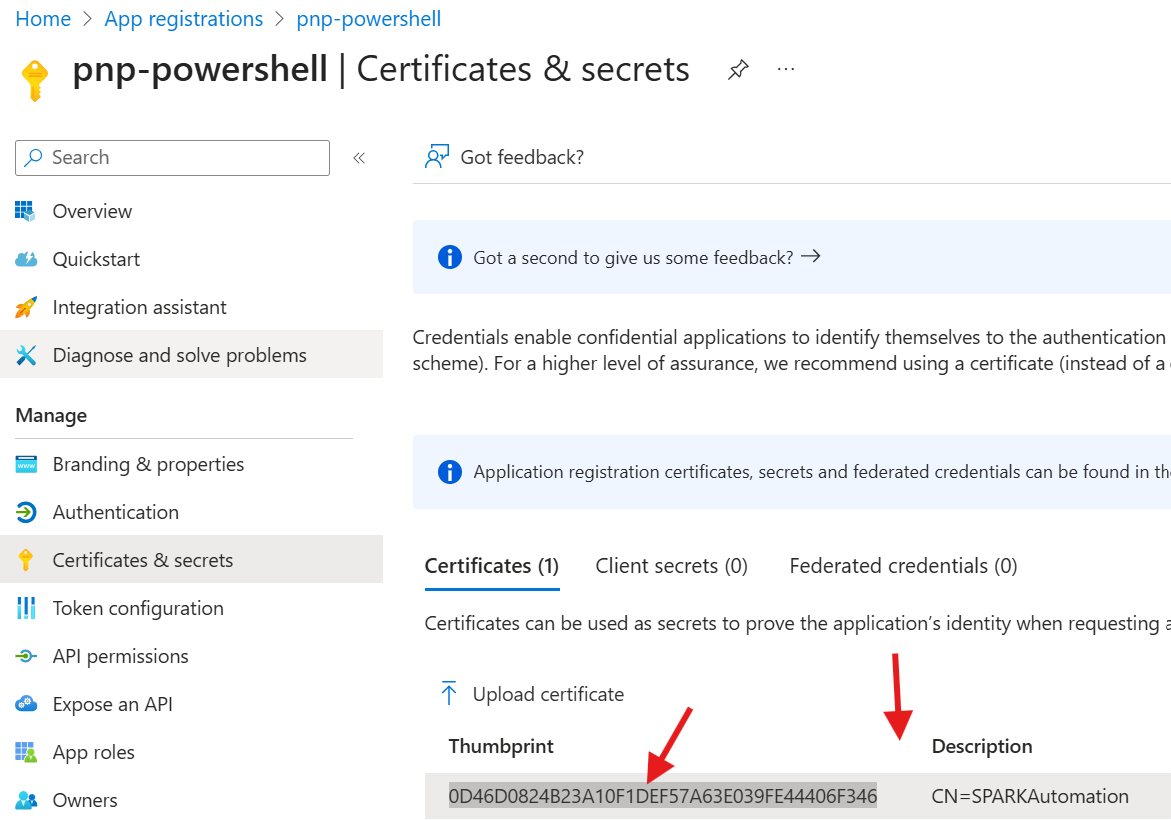The image size is (1171, 820).
Task: Click the API permissions icon
Action: tap(26, 656)
